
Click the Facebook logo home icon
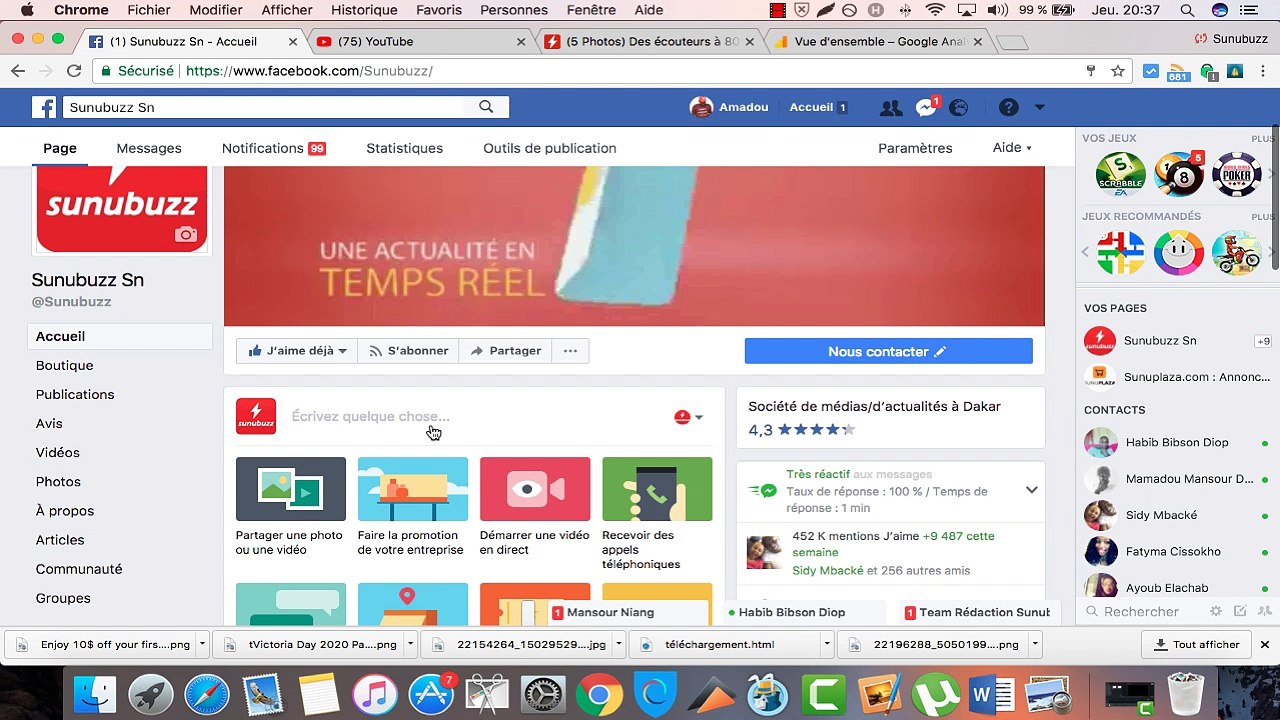44,107
